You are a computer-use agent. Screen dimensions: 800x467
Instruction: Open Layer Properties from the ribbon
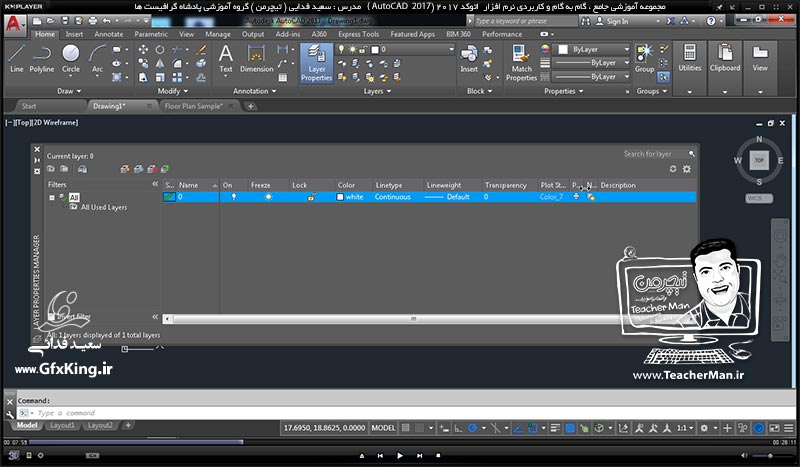(x=316, y=62)
